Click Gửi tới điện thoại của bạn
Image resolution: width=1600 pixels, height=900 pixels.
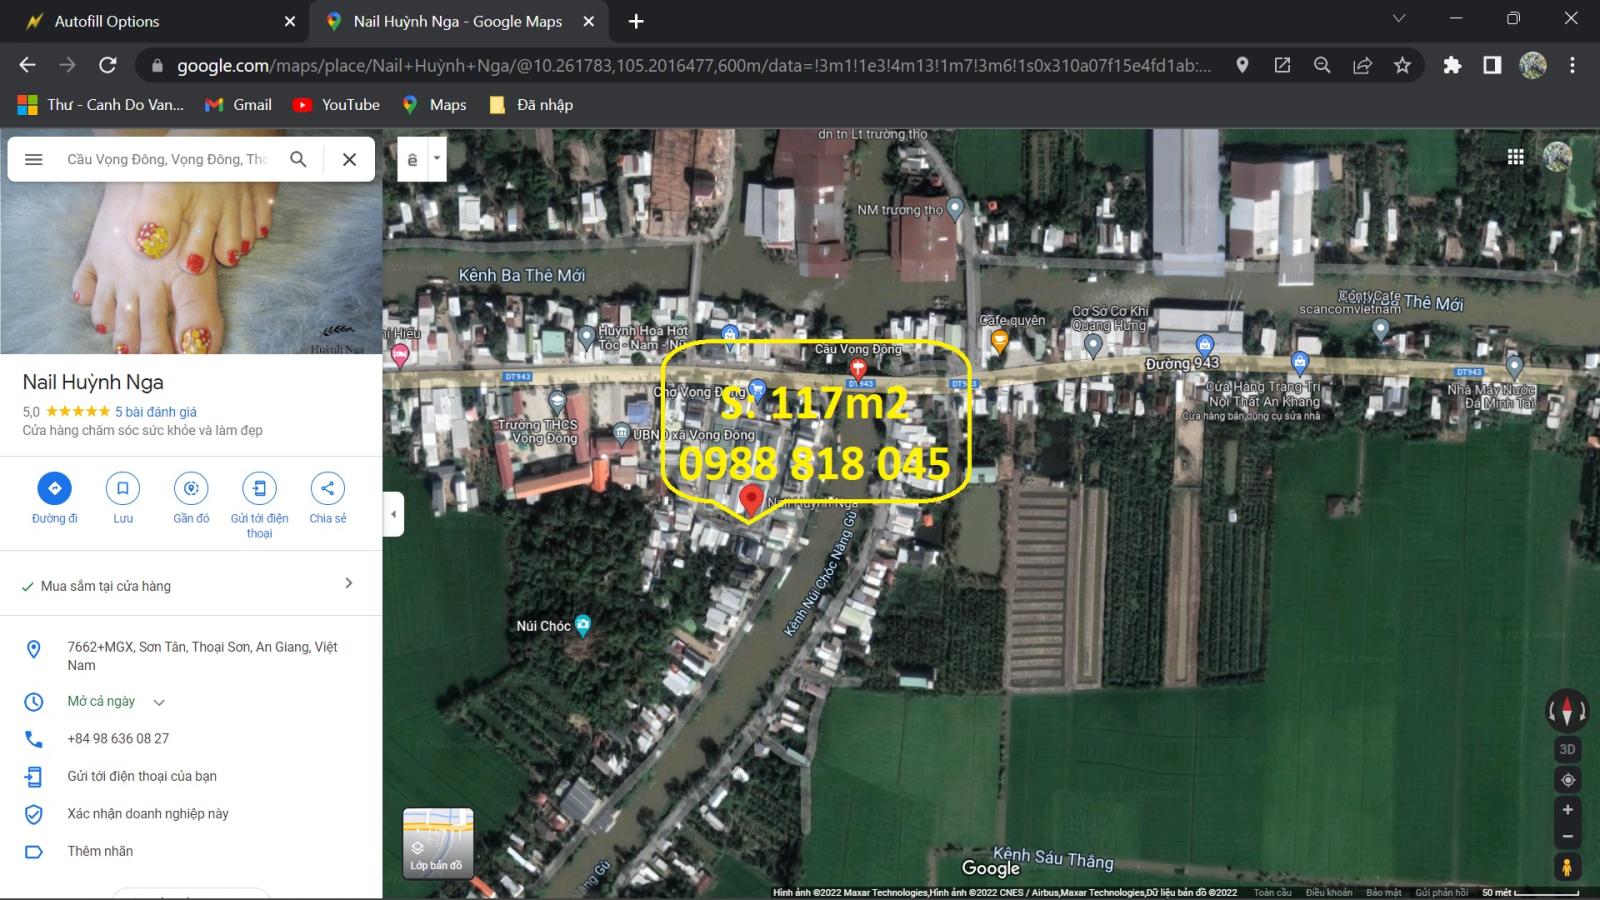click(142, 776)
